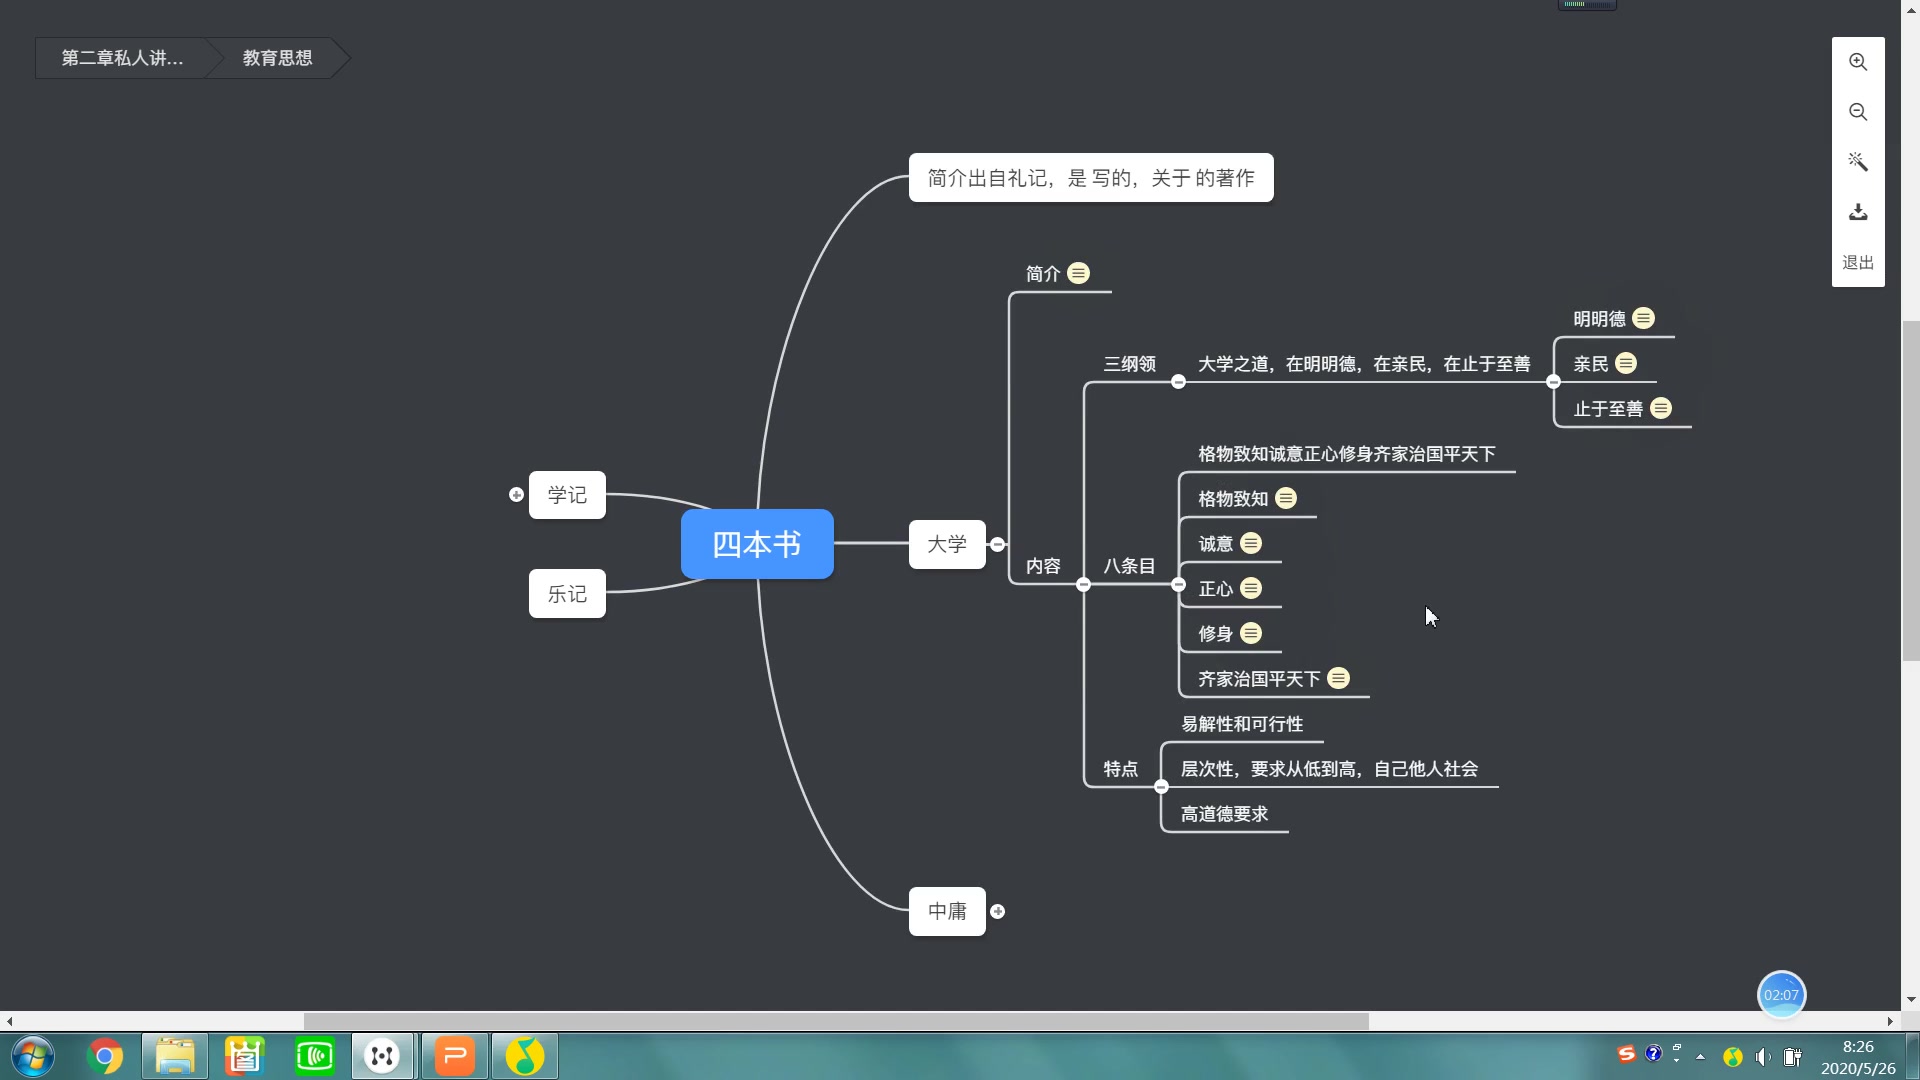Click the magic wand beautify icon
The image size is (1920, 1080).
coord(1858,162)
